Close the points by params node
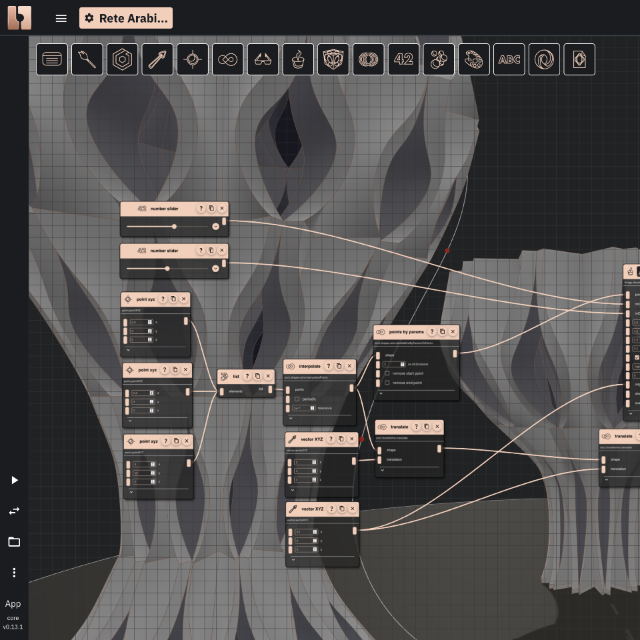The image size is (640, 640). [453, 331]
